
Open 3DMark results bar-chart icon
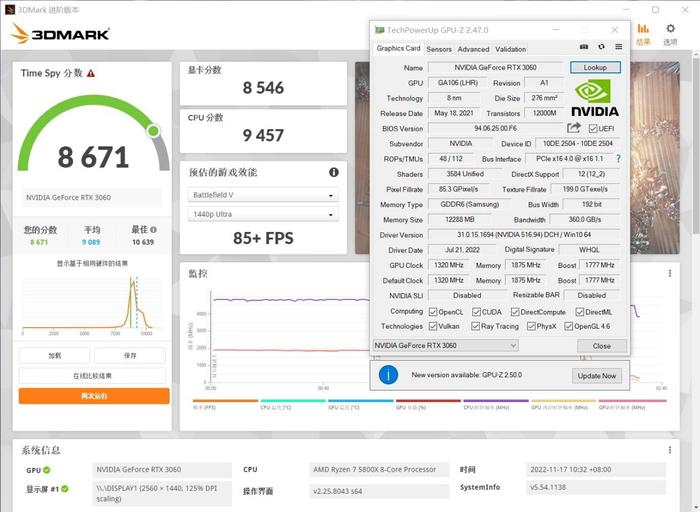click(x=643, y=29)
